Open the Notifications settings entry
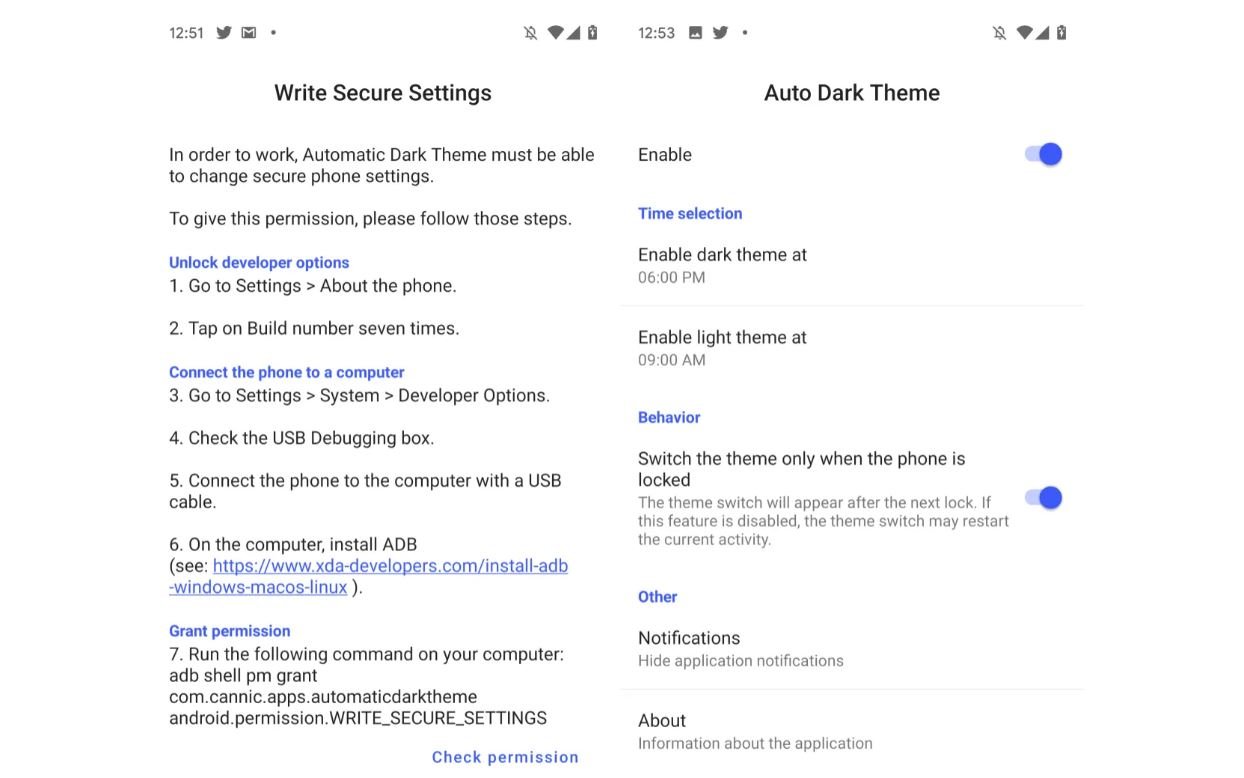Image resolution: width=1244 pixels, height=778 pixels. 740,649
